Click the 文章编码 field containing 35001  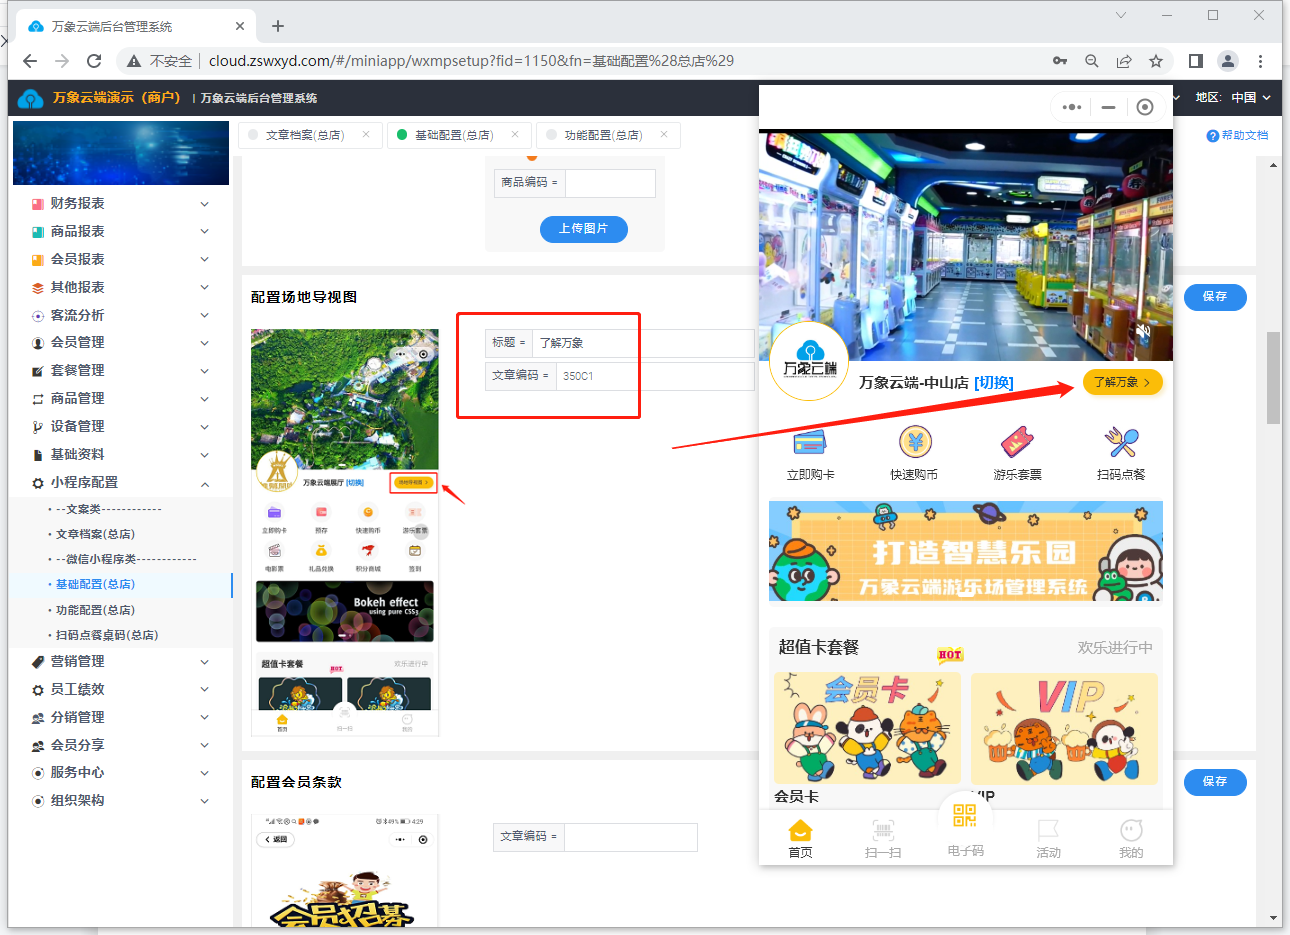[x=655, y=376]
